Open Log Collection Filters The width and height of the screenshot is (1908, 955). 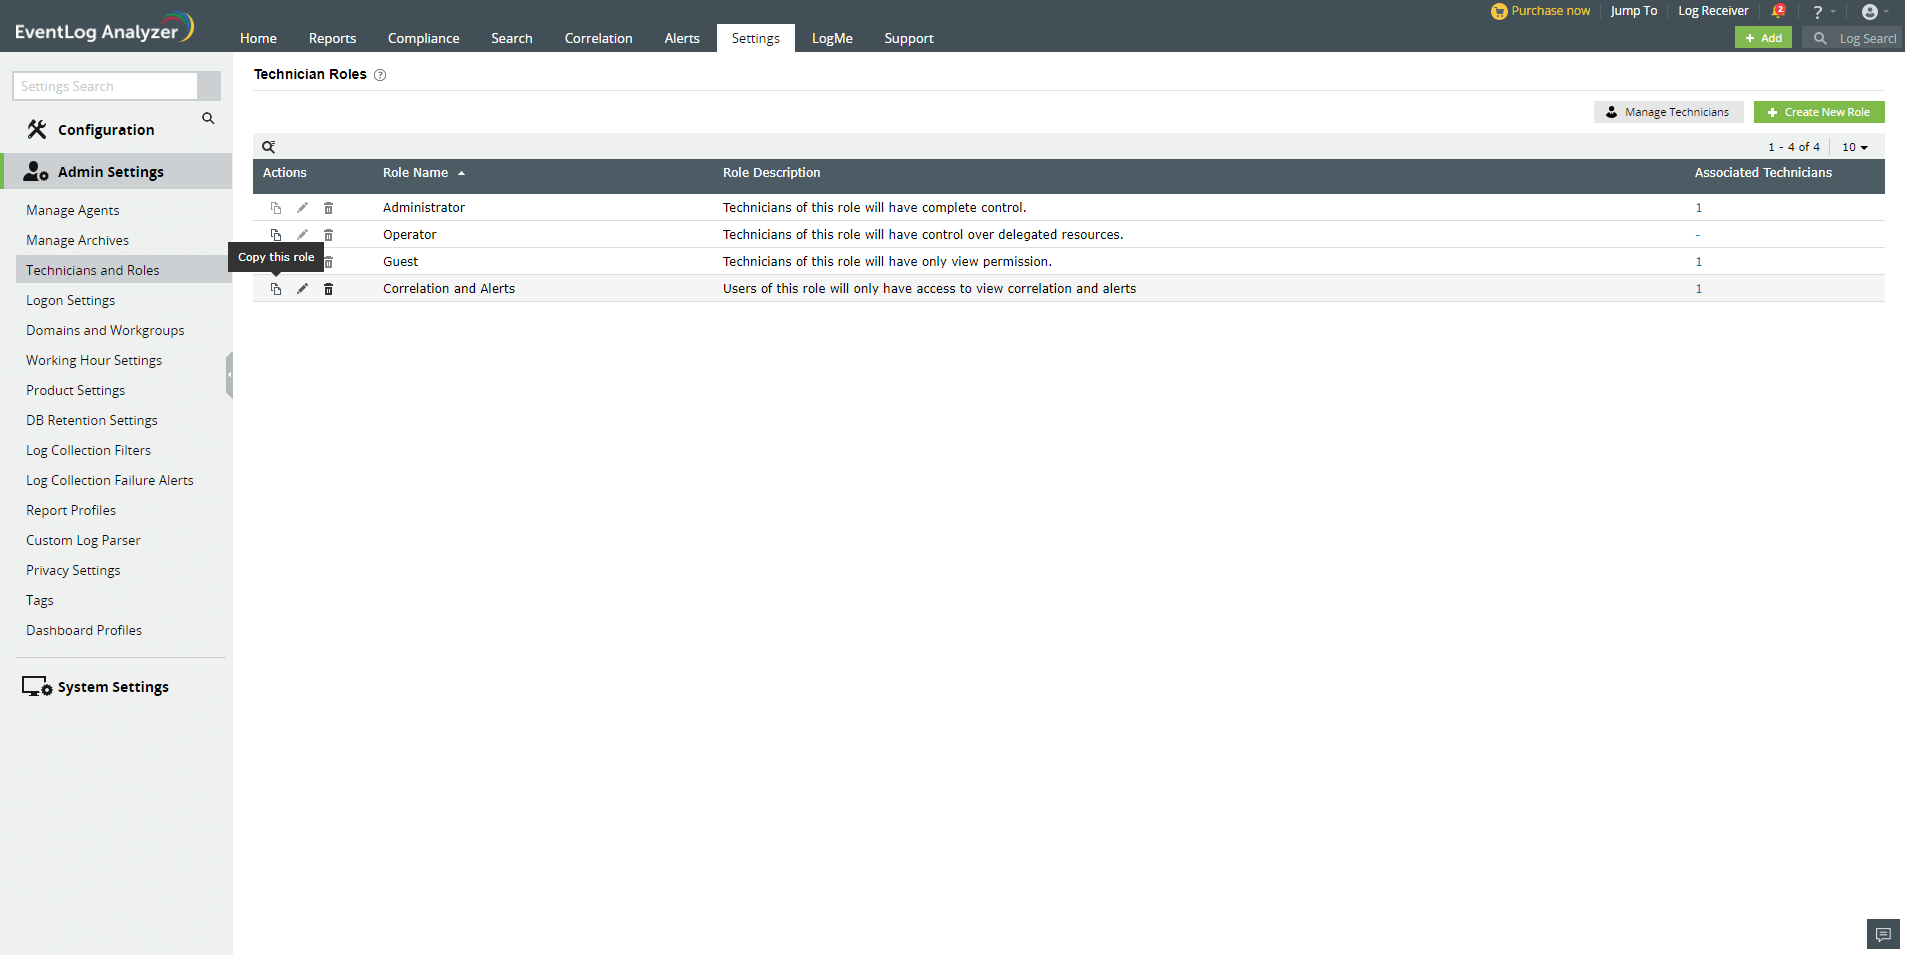tap(88, 450)
